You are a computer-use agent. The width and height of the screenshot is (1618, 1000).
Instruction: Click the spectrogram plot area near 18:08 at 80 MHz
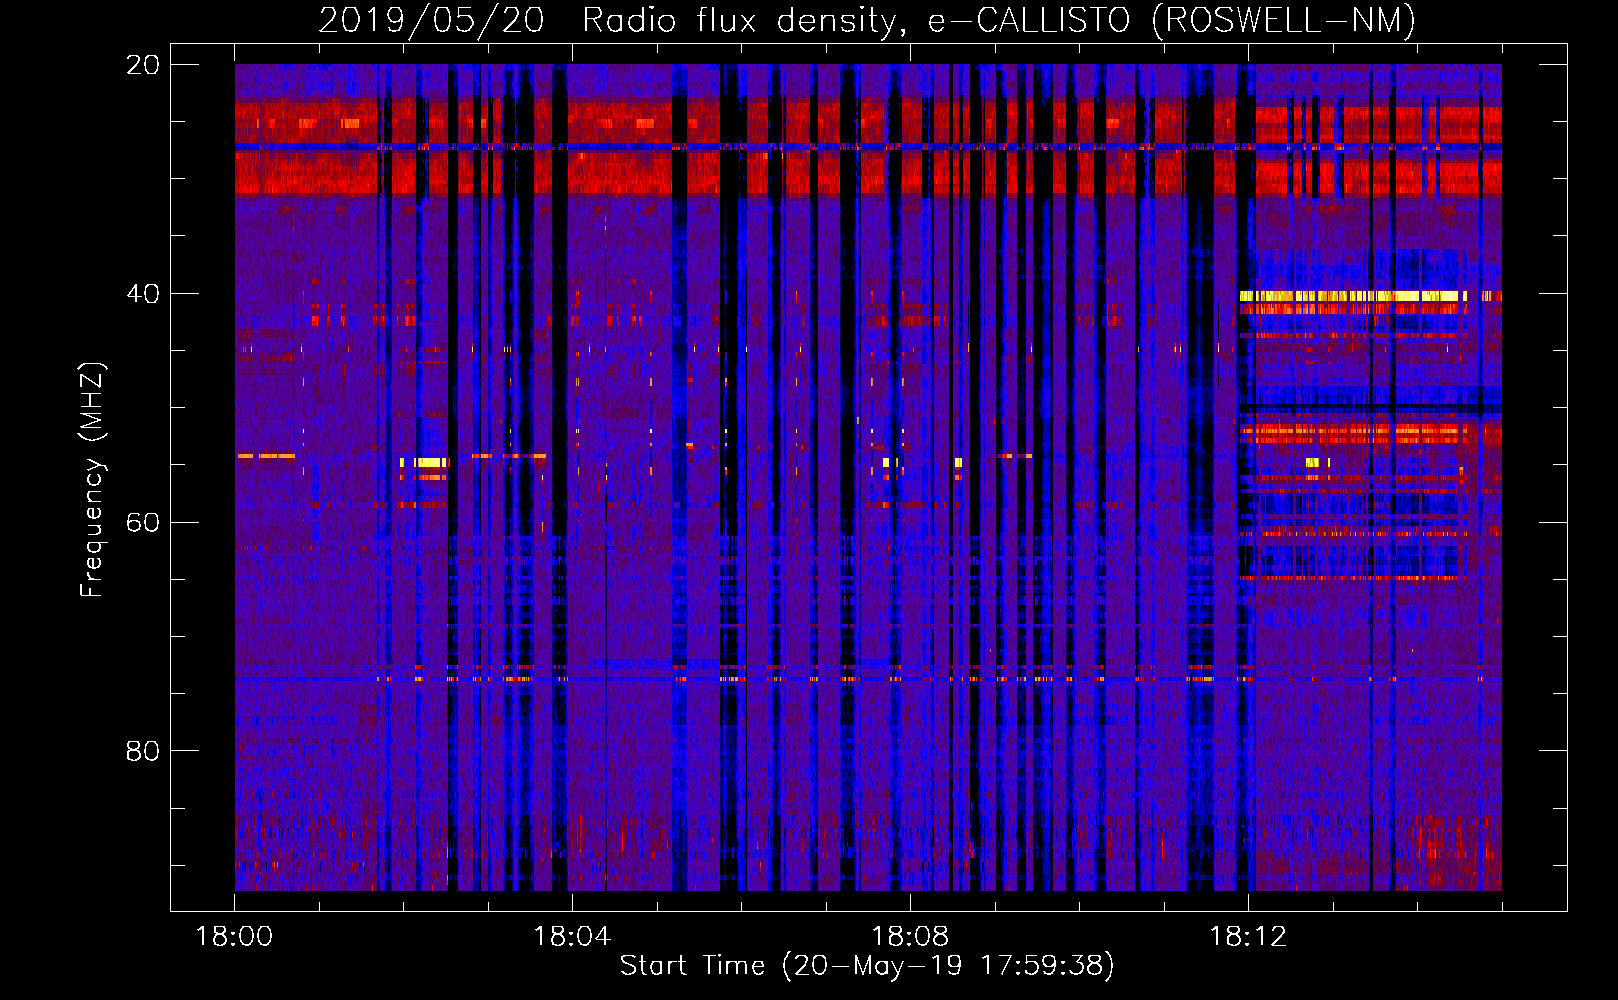pyautogui.click(x=910, y=750)
